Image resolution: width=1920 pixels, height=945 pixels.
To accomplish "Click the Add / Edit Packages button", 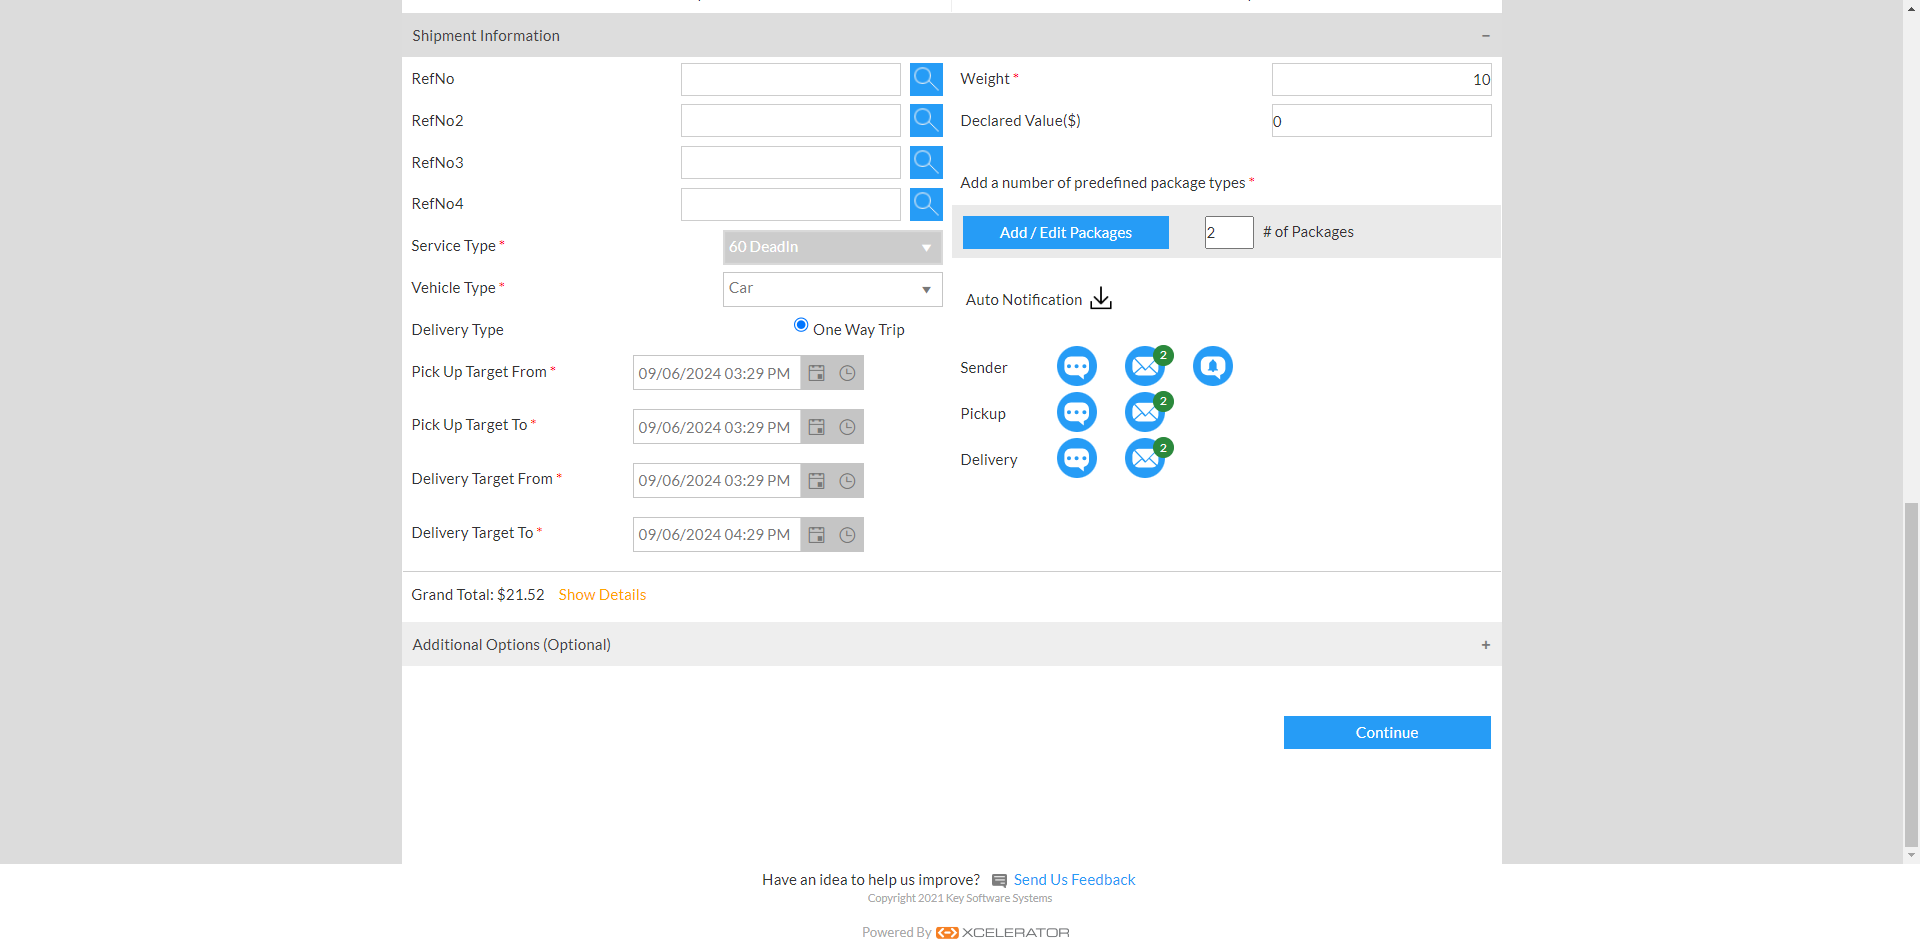I will (x=1066, y=233).
